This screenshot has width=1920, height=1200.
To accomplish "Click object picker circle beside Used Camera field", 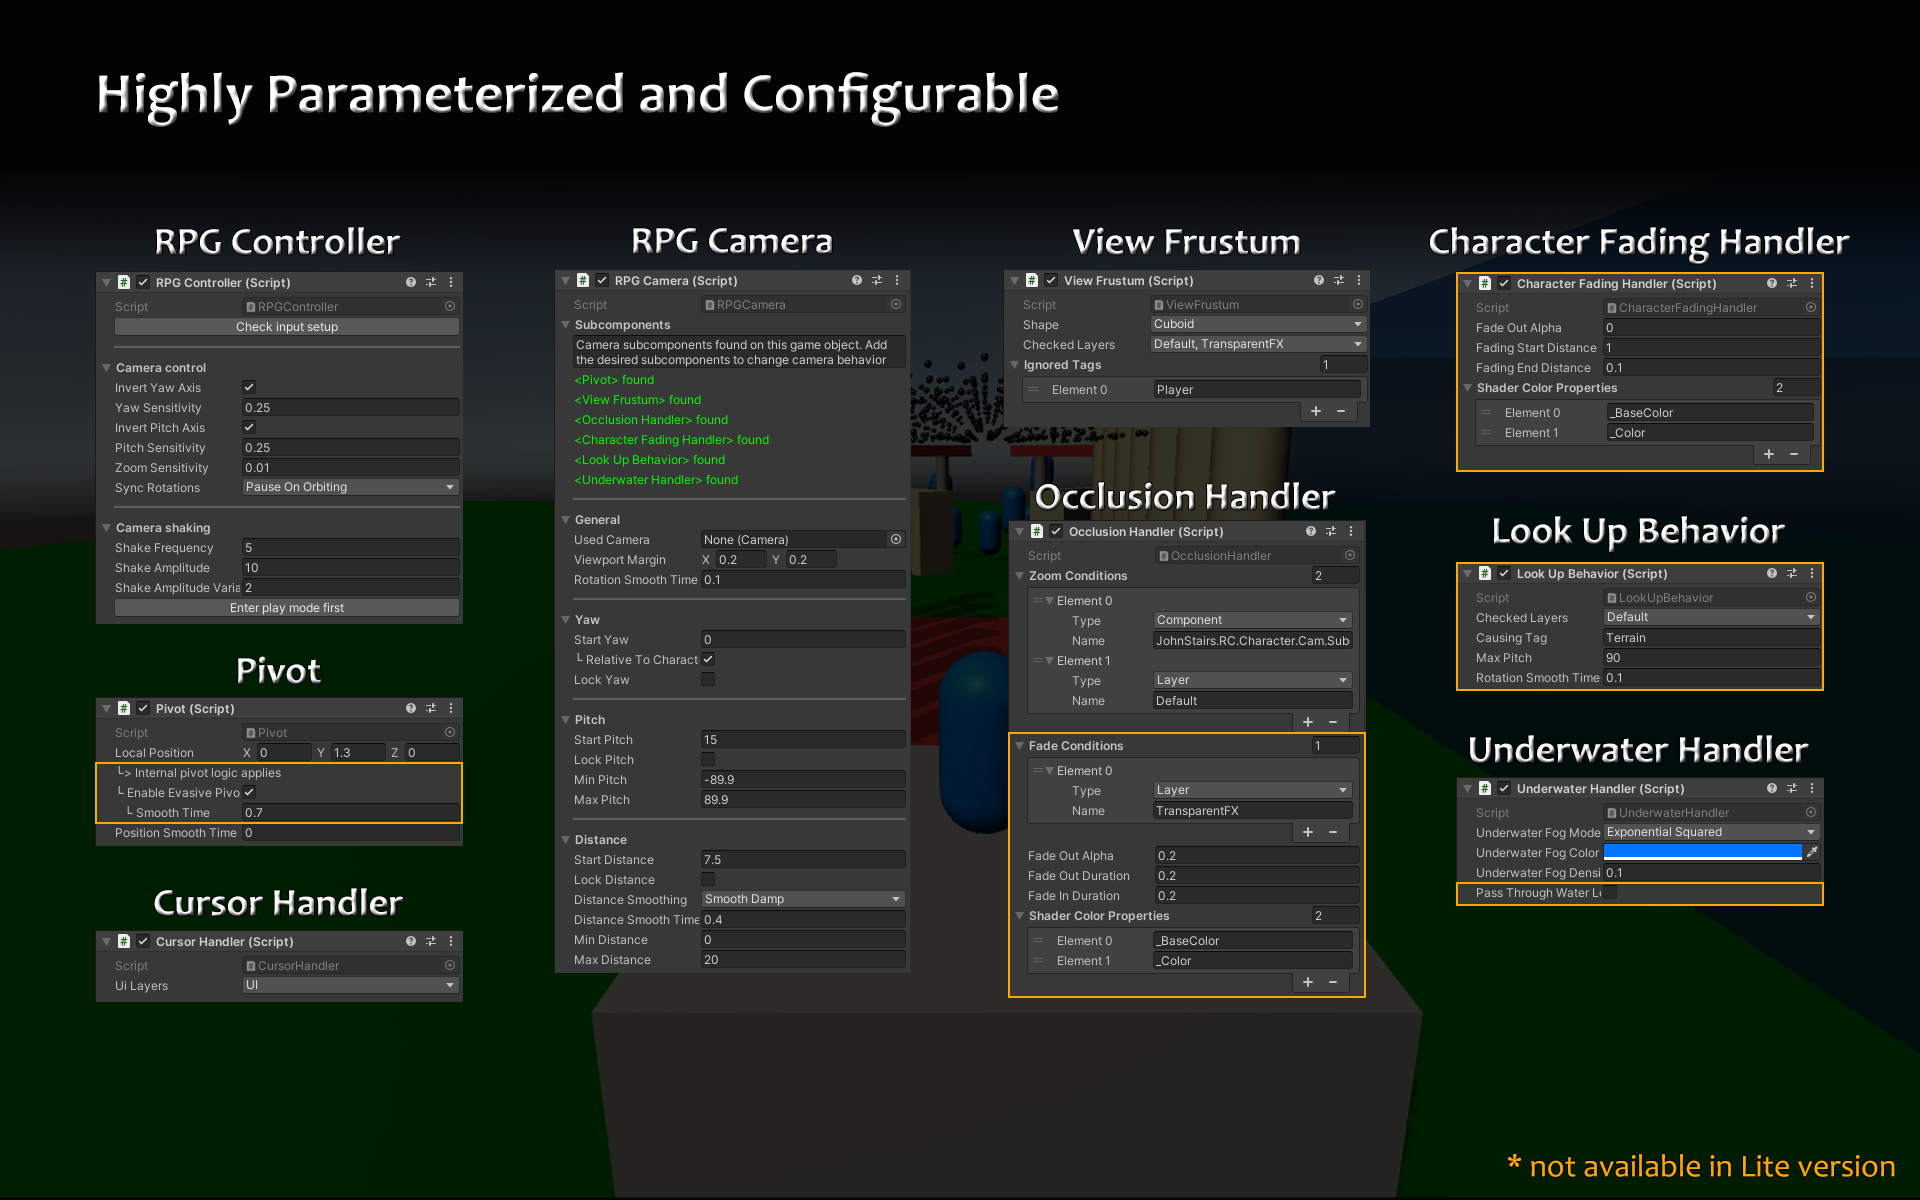I will coord(896,540).
